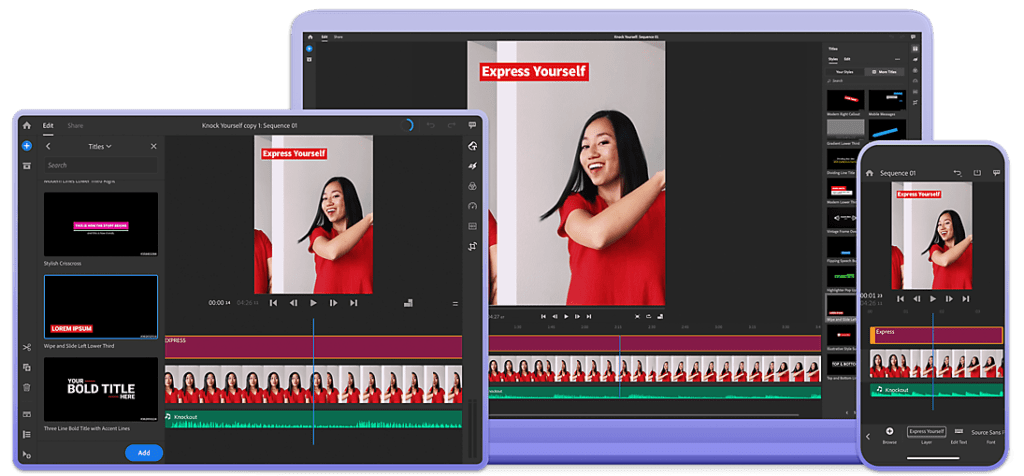
Task: Go back with the left chevron in Titles panel
Action: 48,146
